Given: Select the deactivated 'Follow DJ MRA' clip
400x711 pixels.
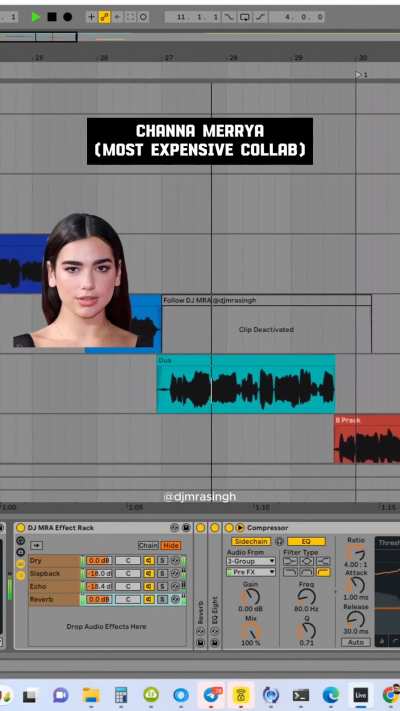Looking at the screenshot, I should click(x=267, y=324).
